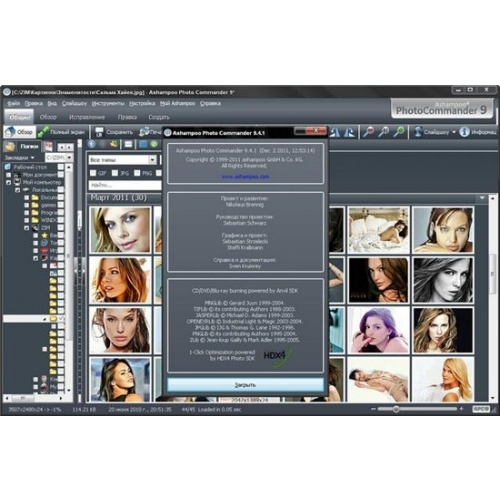Viewport: 500px width, 500px height.
Task: Click the star folder icon under ZIM
Action: point(44,235)
